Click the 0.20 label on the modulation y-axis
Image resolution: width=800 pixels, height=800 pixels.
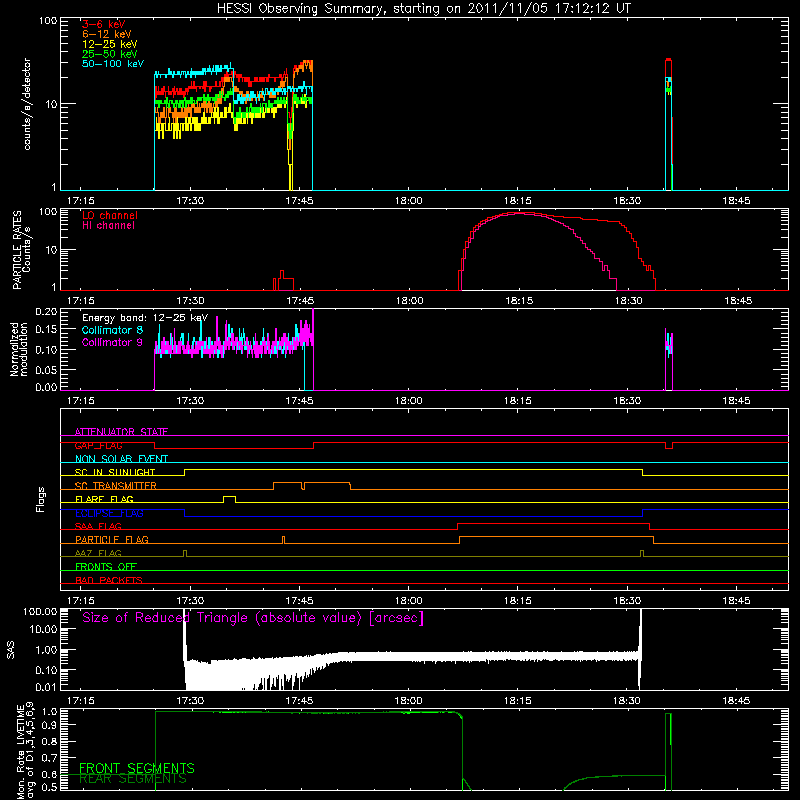[46, 312]
